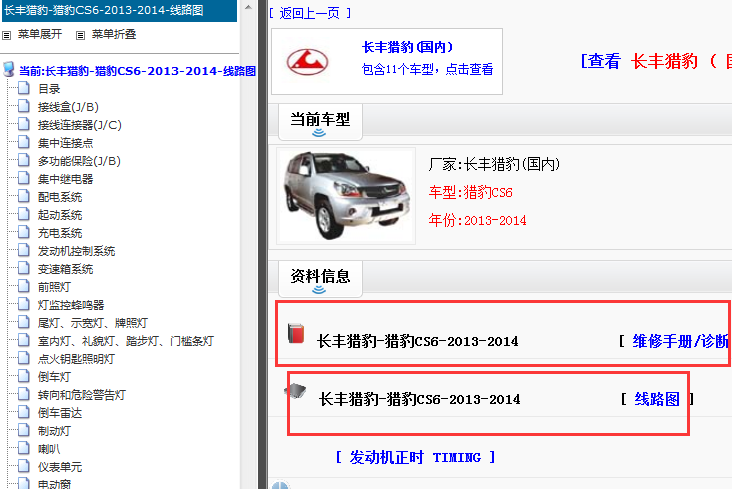
Task: Open 长丰猎豹(国内) brand link
Action: (x=408, y=47)
